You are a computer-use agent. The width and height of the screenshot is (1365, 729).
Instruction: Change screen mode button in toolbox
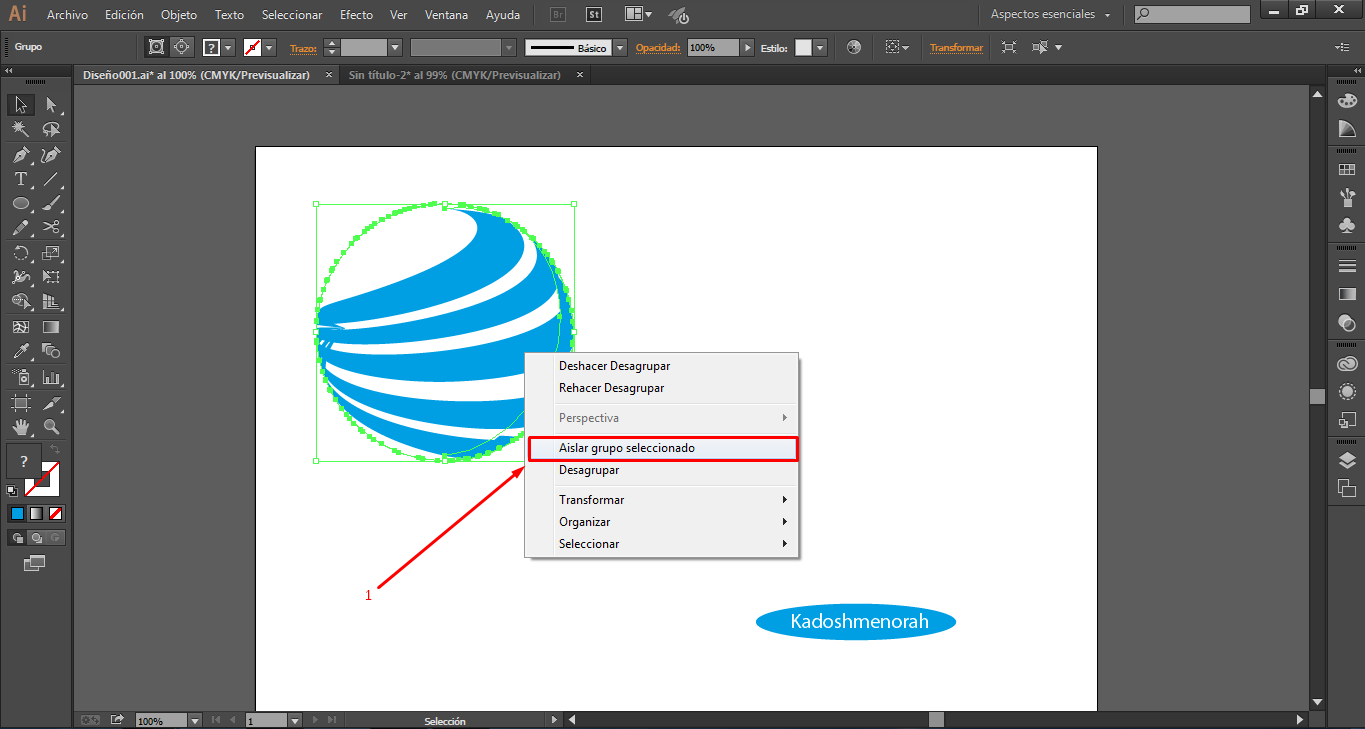(35, 564)
